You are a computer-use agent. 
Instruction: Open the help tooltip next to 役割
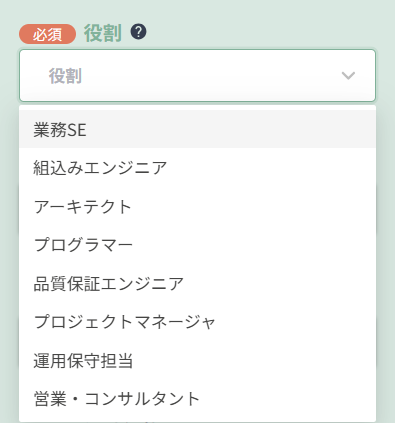tap(138, 32)
